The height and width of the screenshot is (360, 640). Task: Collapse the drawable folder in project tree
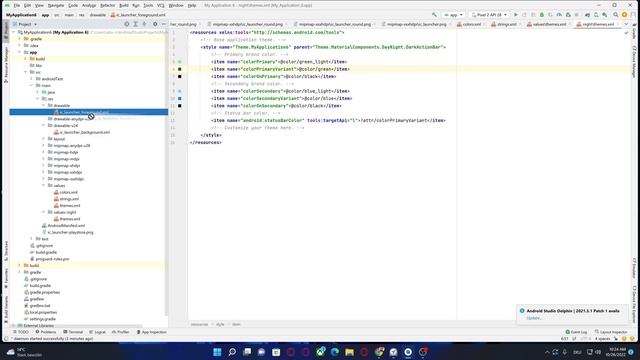point(44,105)
